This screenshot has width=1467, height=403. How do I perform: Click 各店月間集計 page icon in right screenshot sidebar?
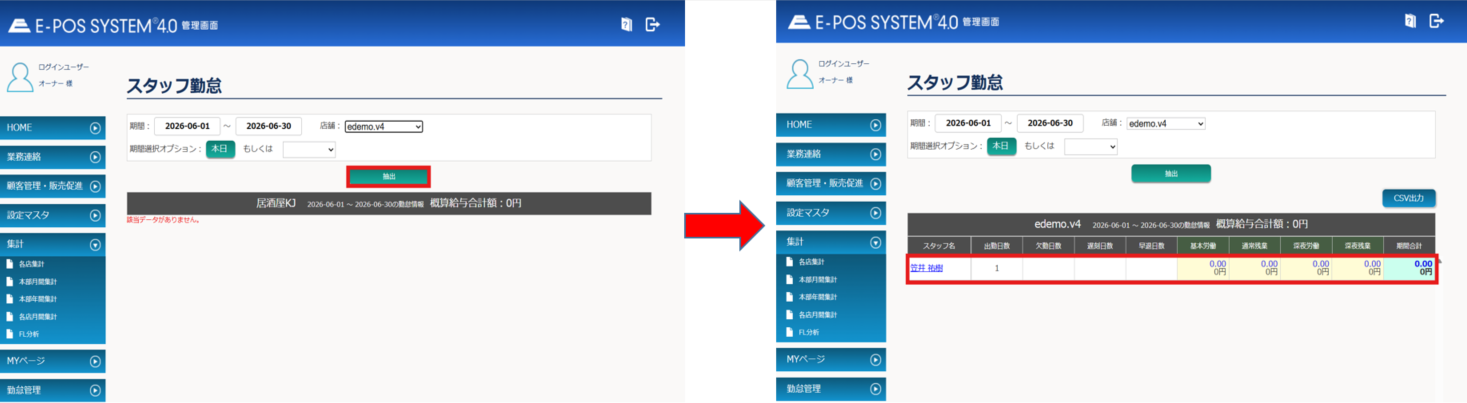pos(790,314)
